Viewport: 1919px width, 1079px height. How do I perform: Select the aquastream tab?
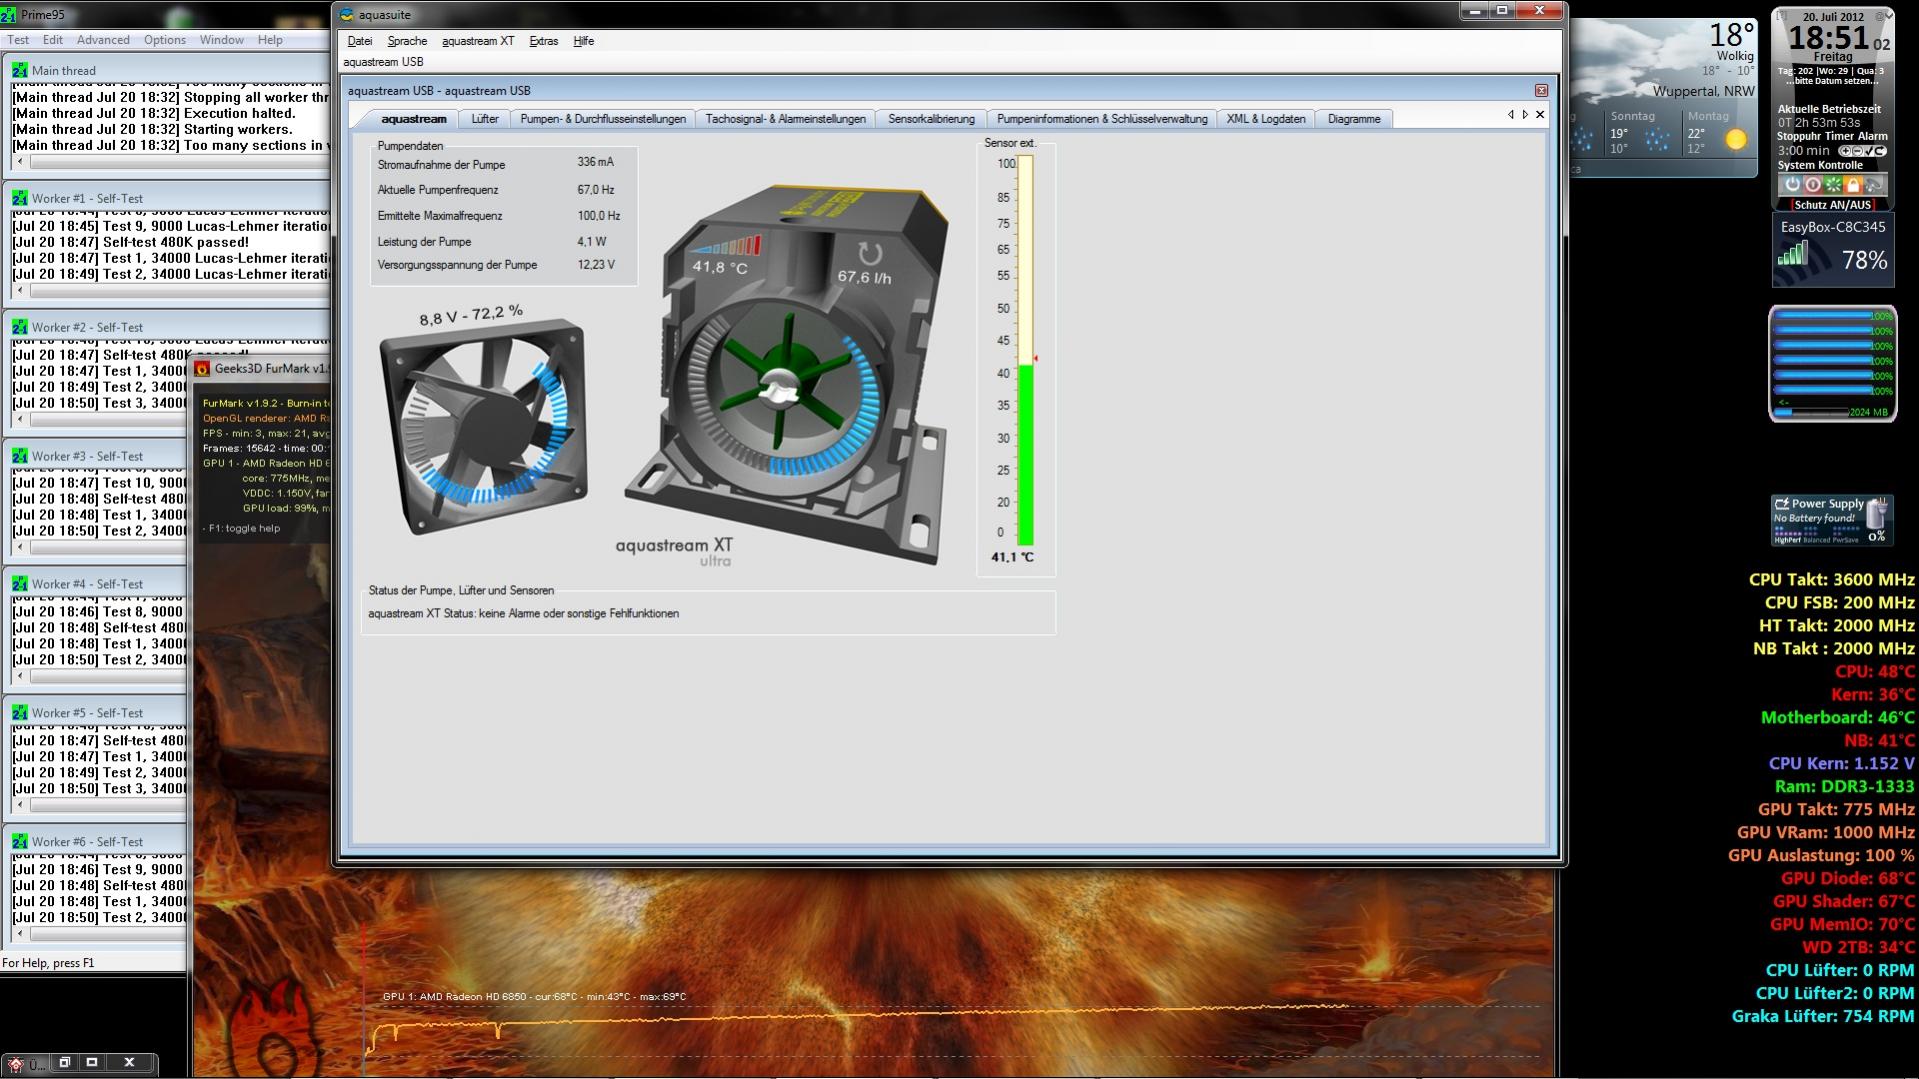[413, 119]
